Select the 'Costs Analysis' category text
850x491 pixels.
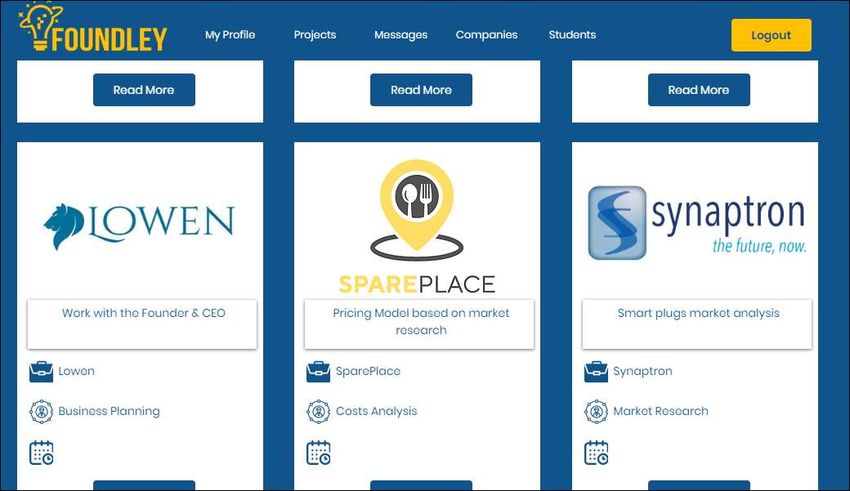[x=376, y=411]
